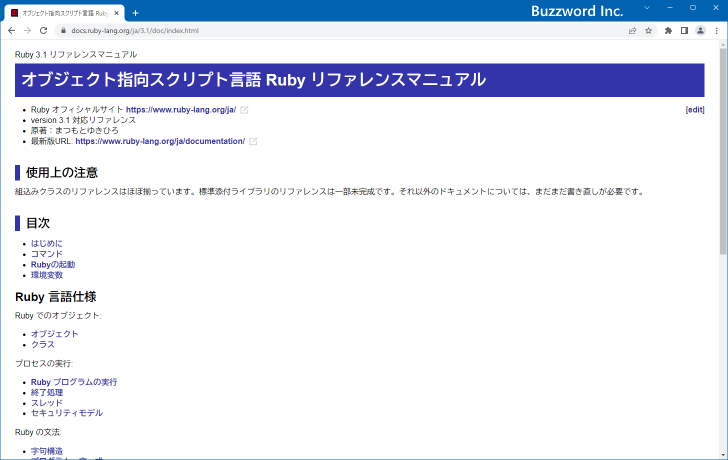Open the ruby-lang.org/ja/documentation/ link
The image size is (728, 460).
click(x=160, y=141)
